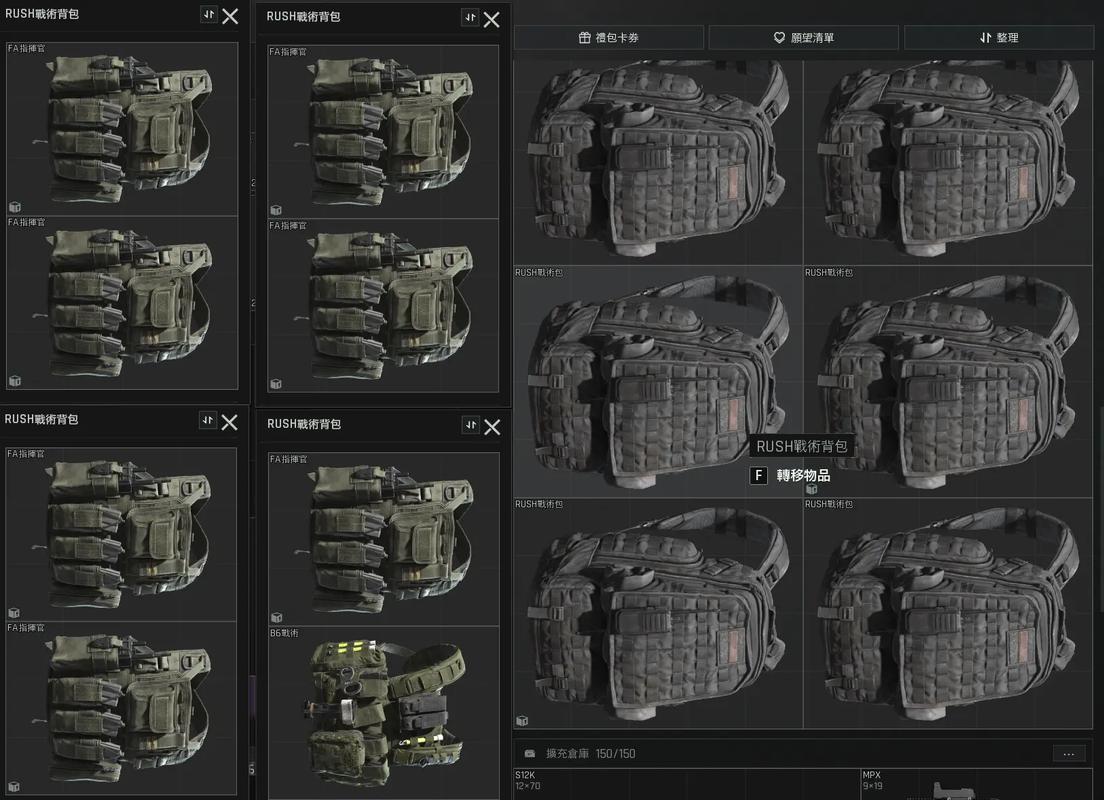Open the three-dot menu beside 擴充倉庫
This screenshot has width=1104, height=800.
click(x=1068, y=754)
